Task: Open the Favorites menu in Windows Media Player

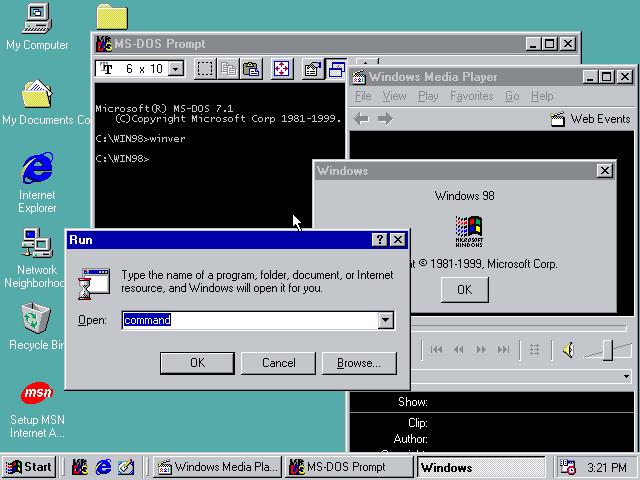Action: tap(471, 96)
